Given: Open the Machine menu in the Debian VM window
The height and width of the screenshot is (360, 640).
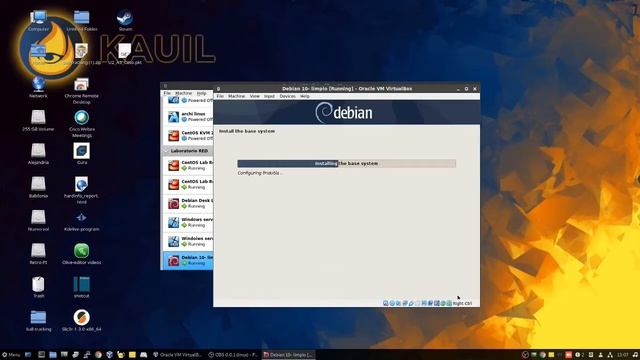Looking at the screenshot, I should point(236,96).
